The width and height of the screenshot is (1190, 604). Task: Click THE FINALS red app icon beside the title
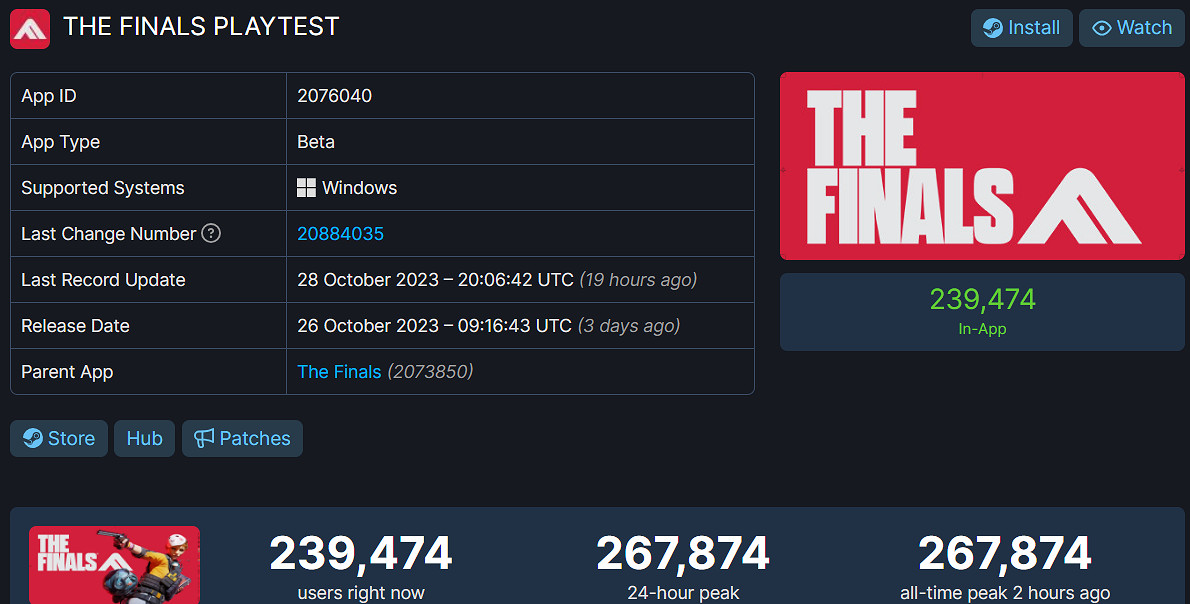coord(29,28)
